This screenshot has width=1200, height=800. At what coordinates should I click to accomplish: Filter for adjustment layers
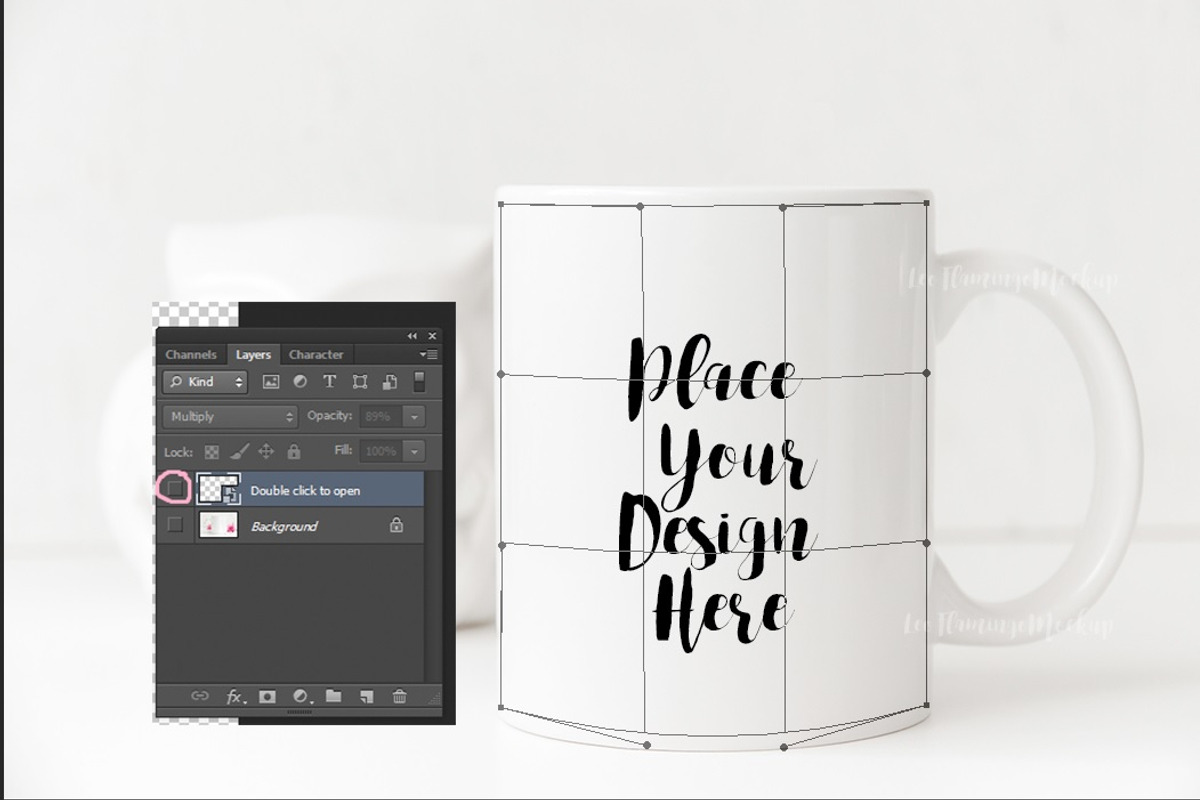pyautogui.click(x=300, y=382)
